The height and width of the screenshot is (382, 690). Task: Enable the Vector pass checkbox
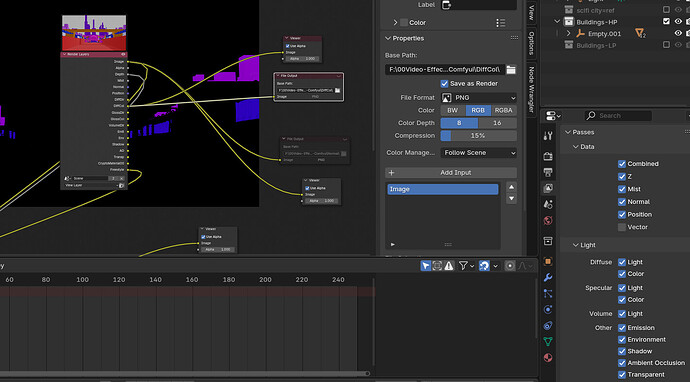(622, 227)
